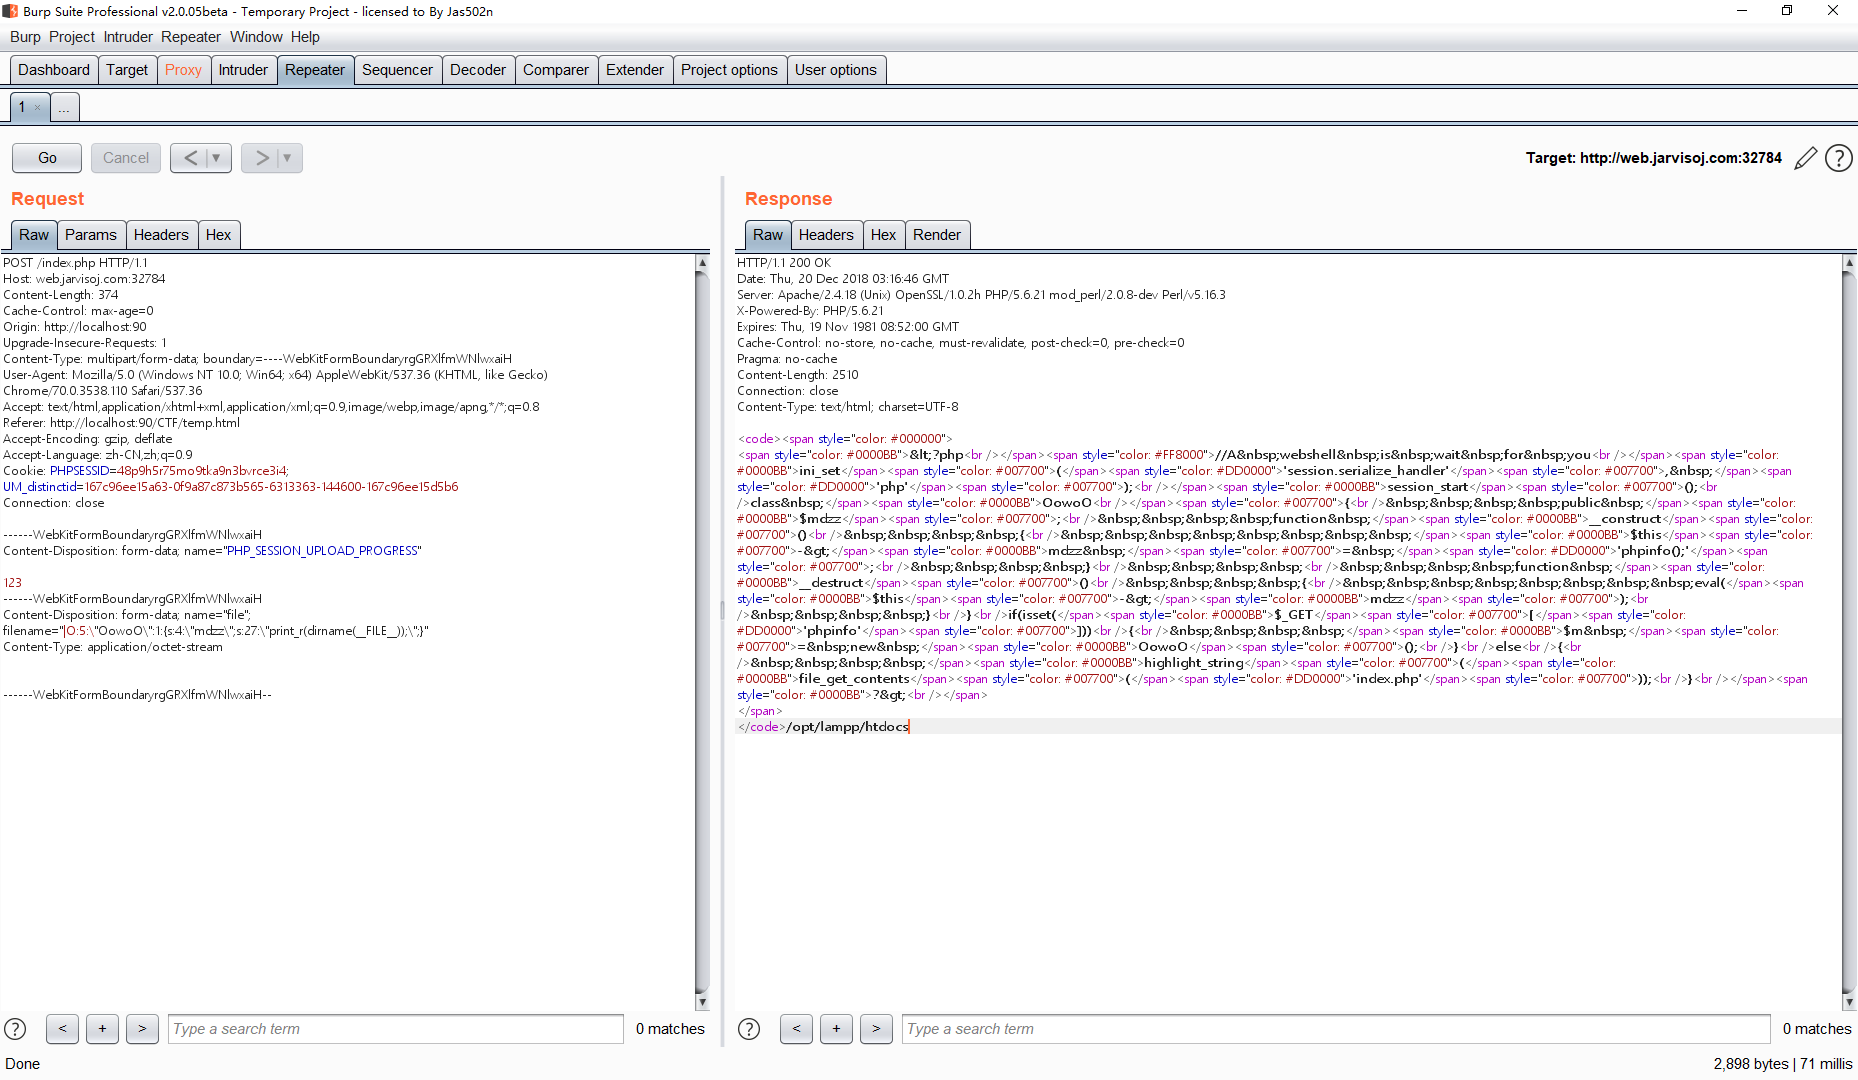Close Repeater tab 1

[38, 107]
